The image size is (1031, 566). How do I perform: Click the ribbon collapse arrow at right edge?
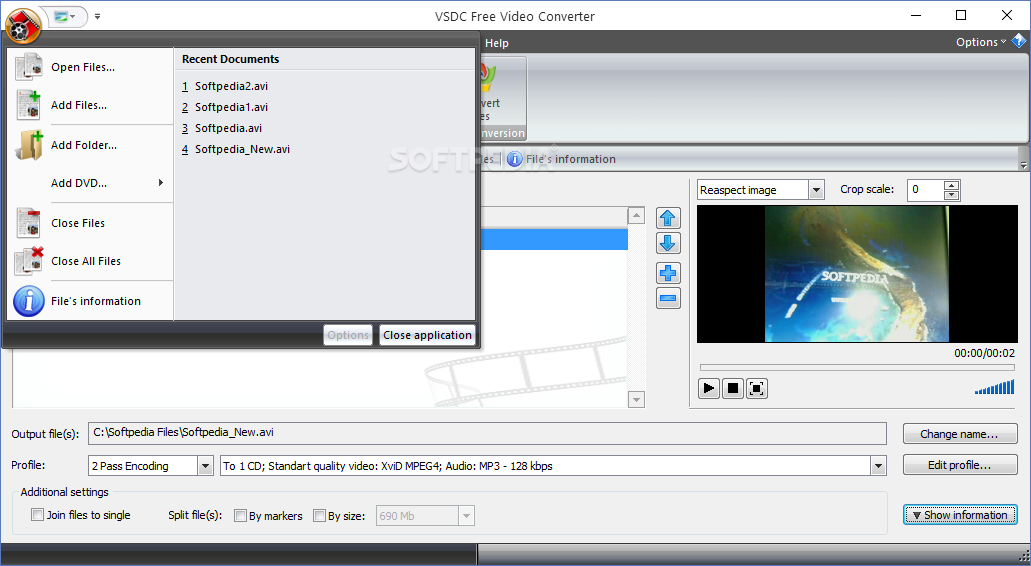[1022, 164]
